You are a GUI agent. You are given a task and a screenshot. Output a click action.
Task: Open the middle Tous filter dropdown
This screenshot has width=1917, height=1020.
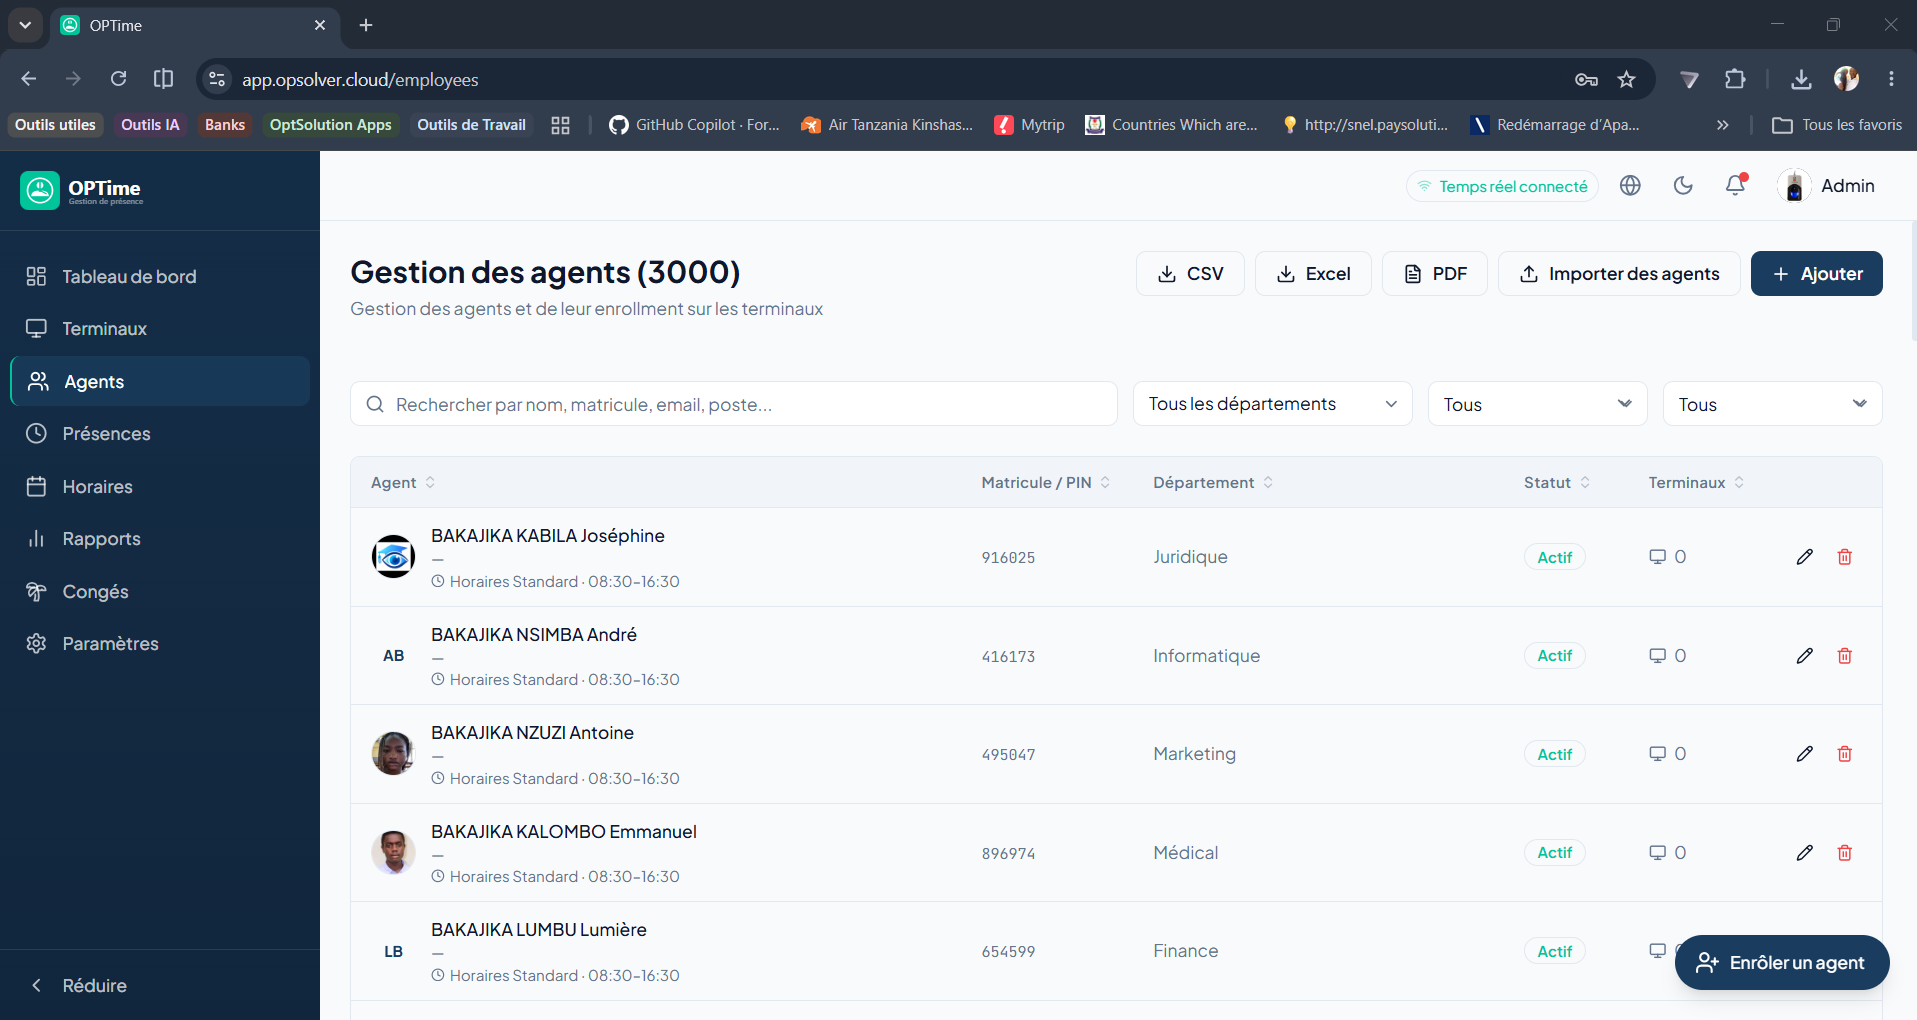point(1537,404)
